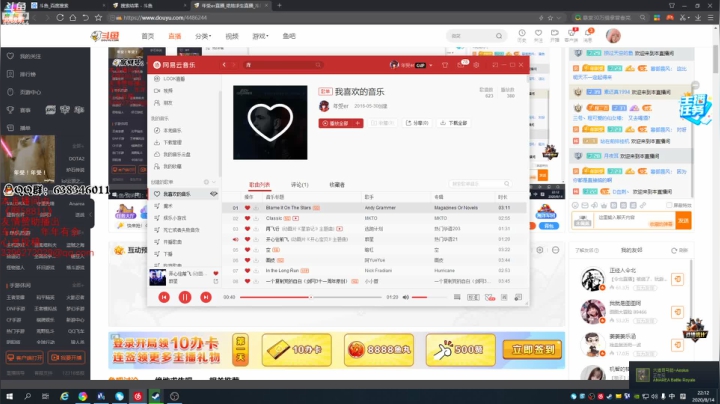
Task: Open the skin theme shirt icon
Action: click(x=445, y=65)
